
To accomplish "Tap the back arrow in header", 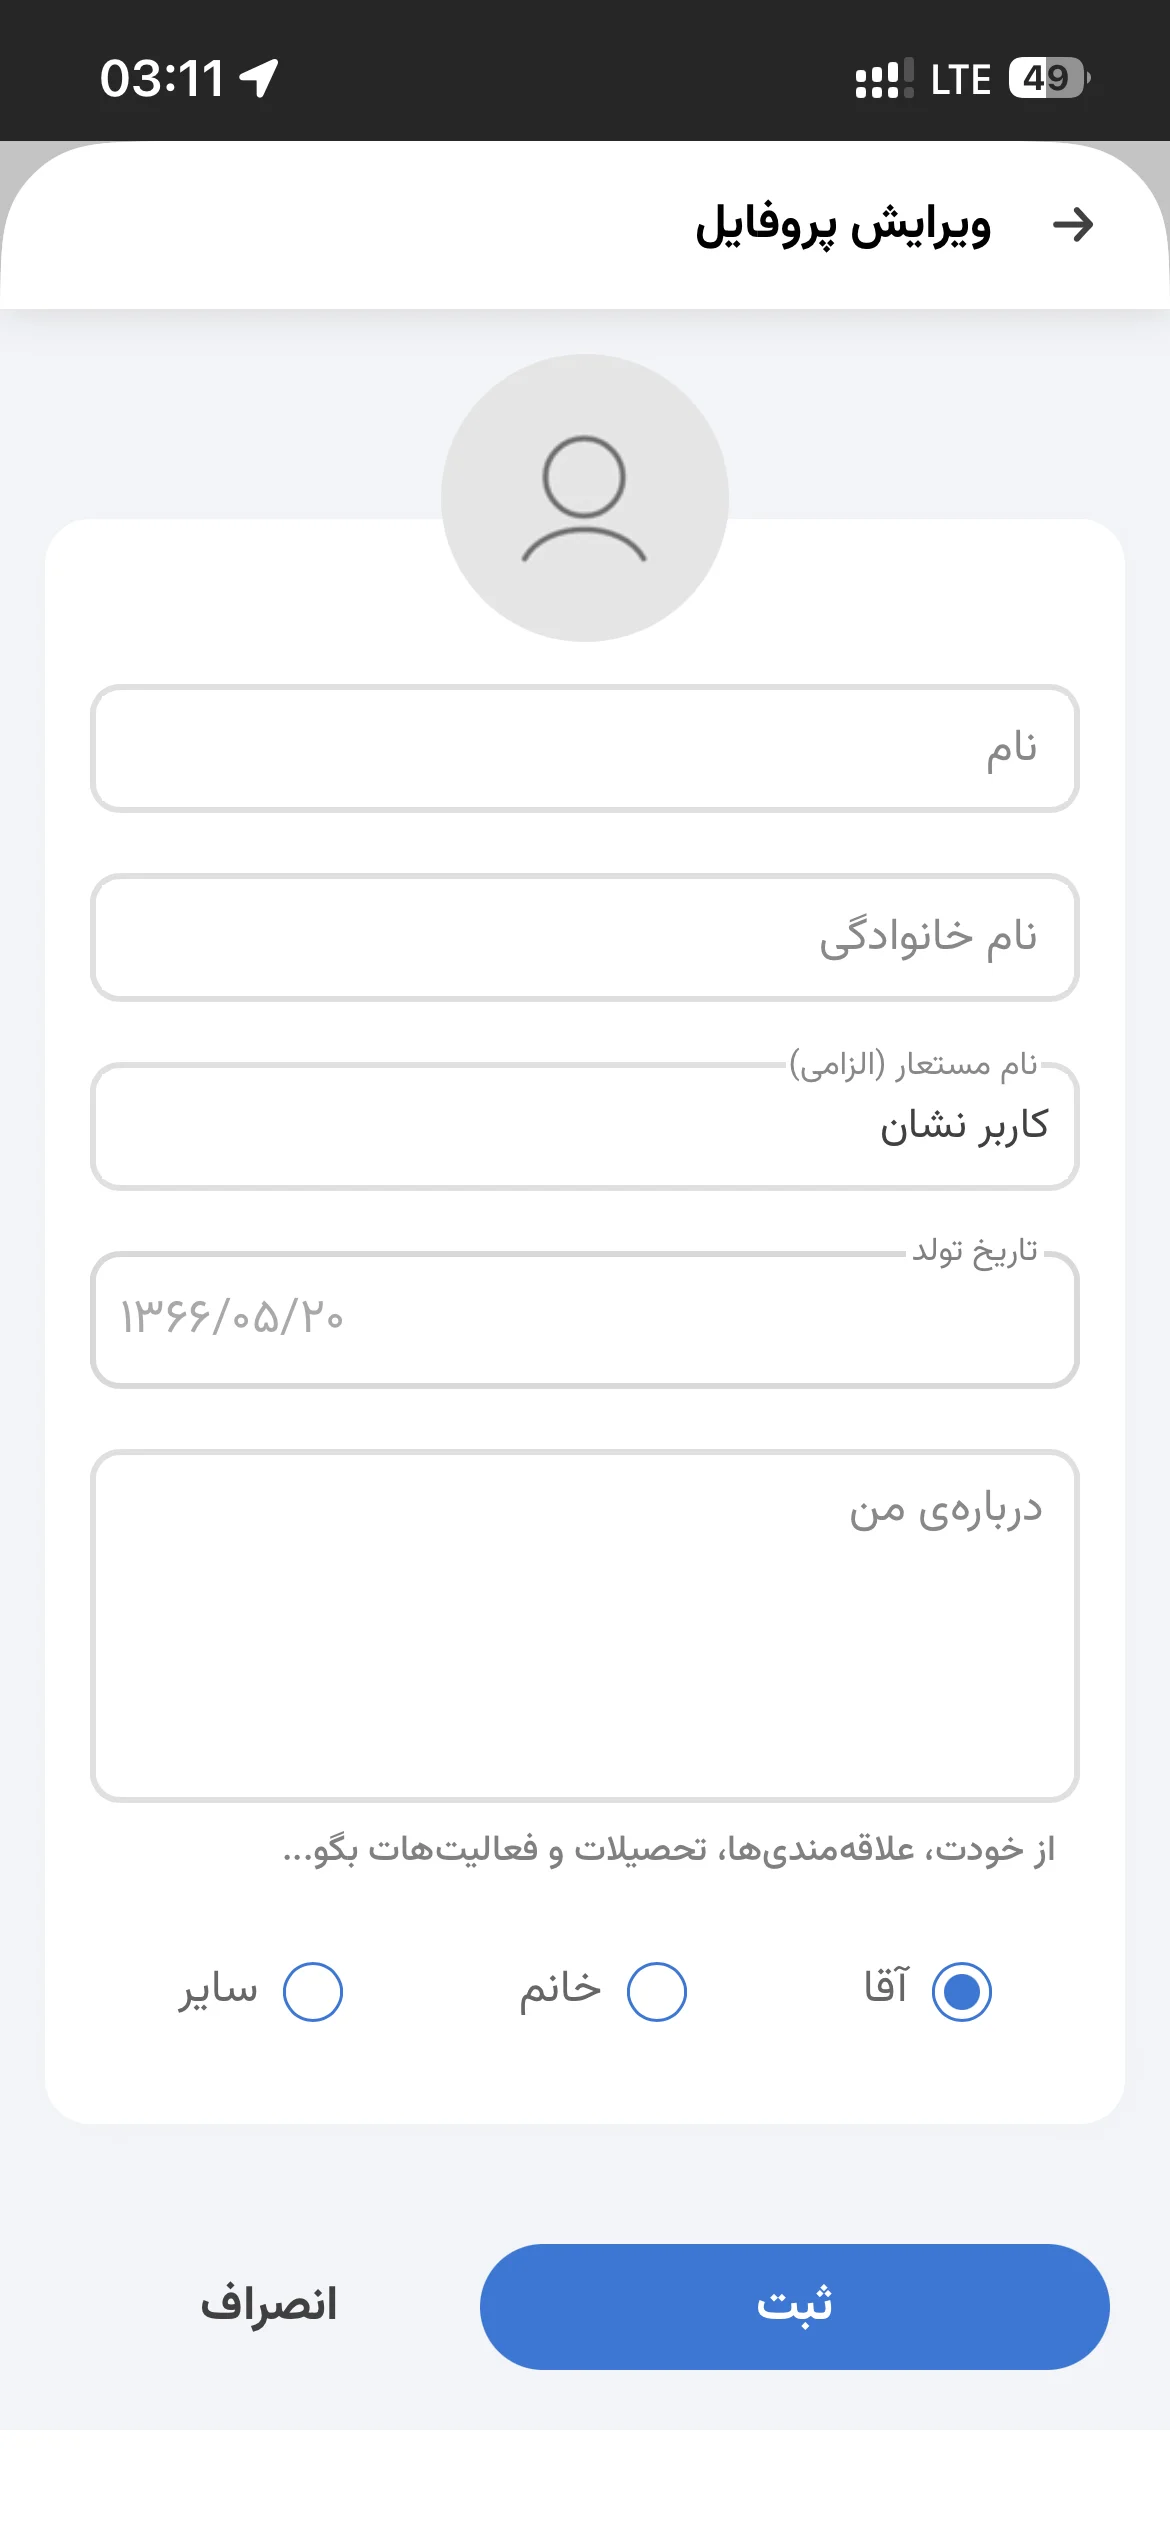I will tap(1073, 225).
